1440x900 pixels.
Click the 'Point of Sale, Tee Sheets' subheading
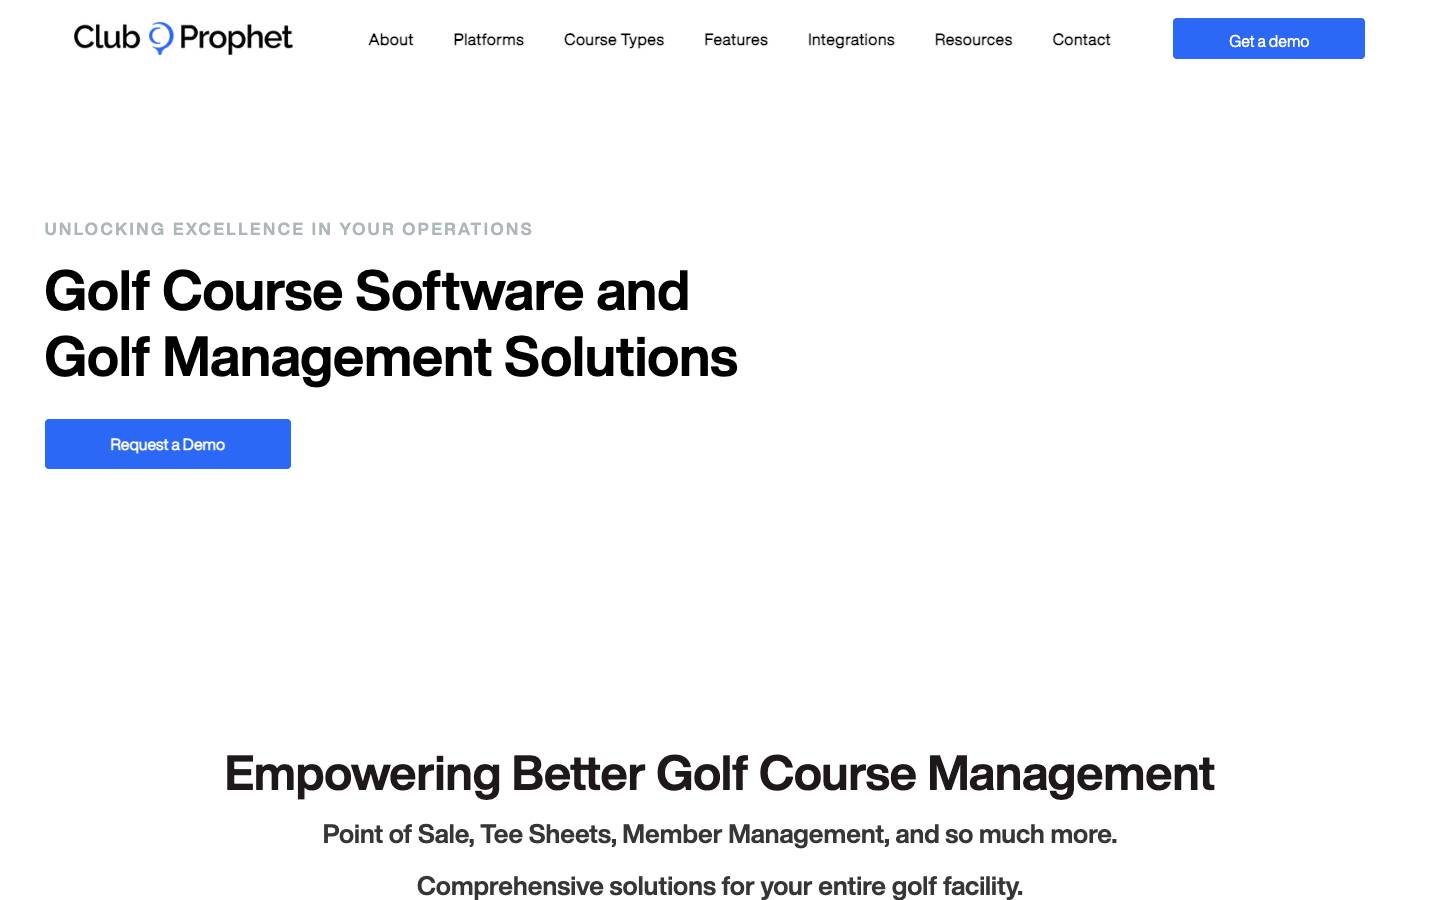click(720, 834)
